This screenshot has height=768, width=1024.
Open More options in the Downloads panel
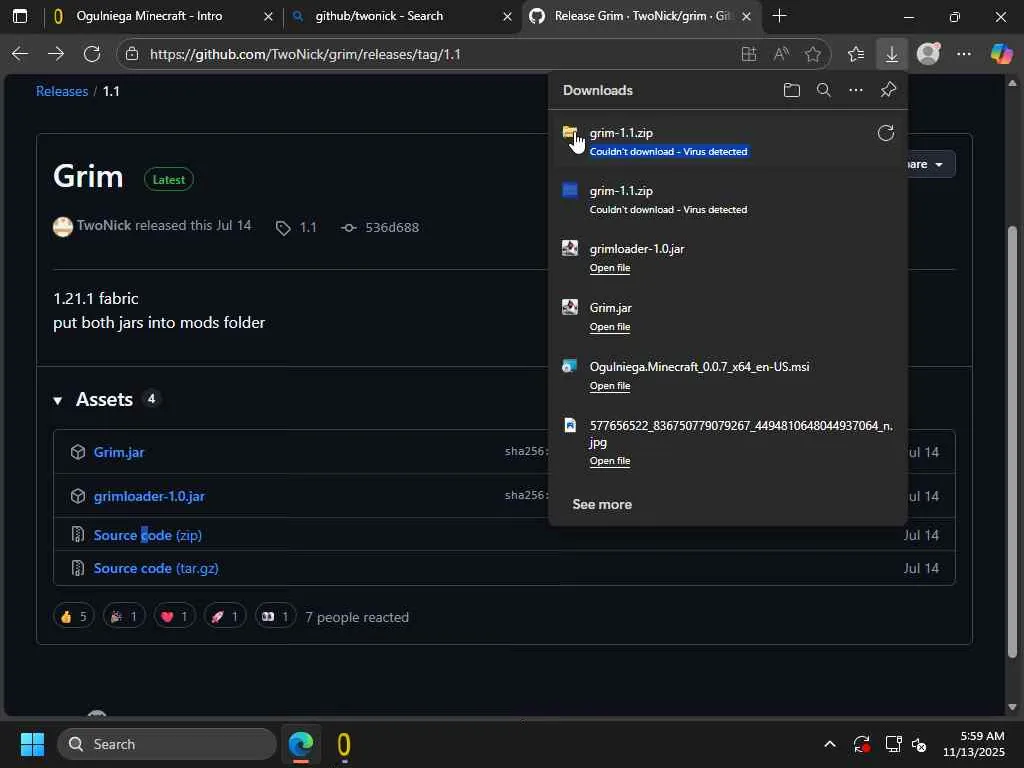(x=856, y=90)
